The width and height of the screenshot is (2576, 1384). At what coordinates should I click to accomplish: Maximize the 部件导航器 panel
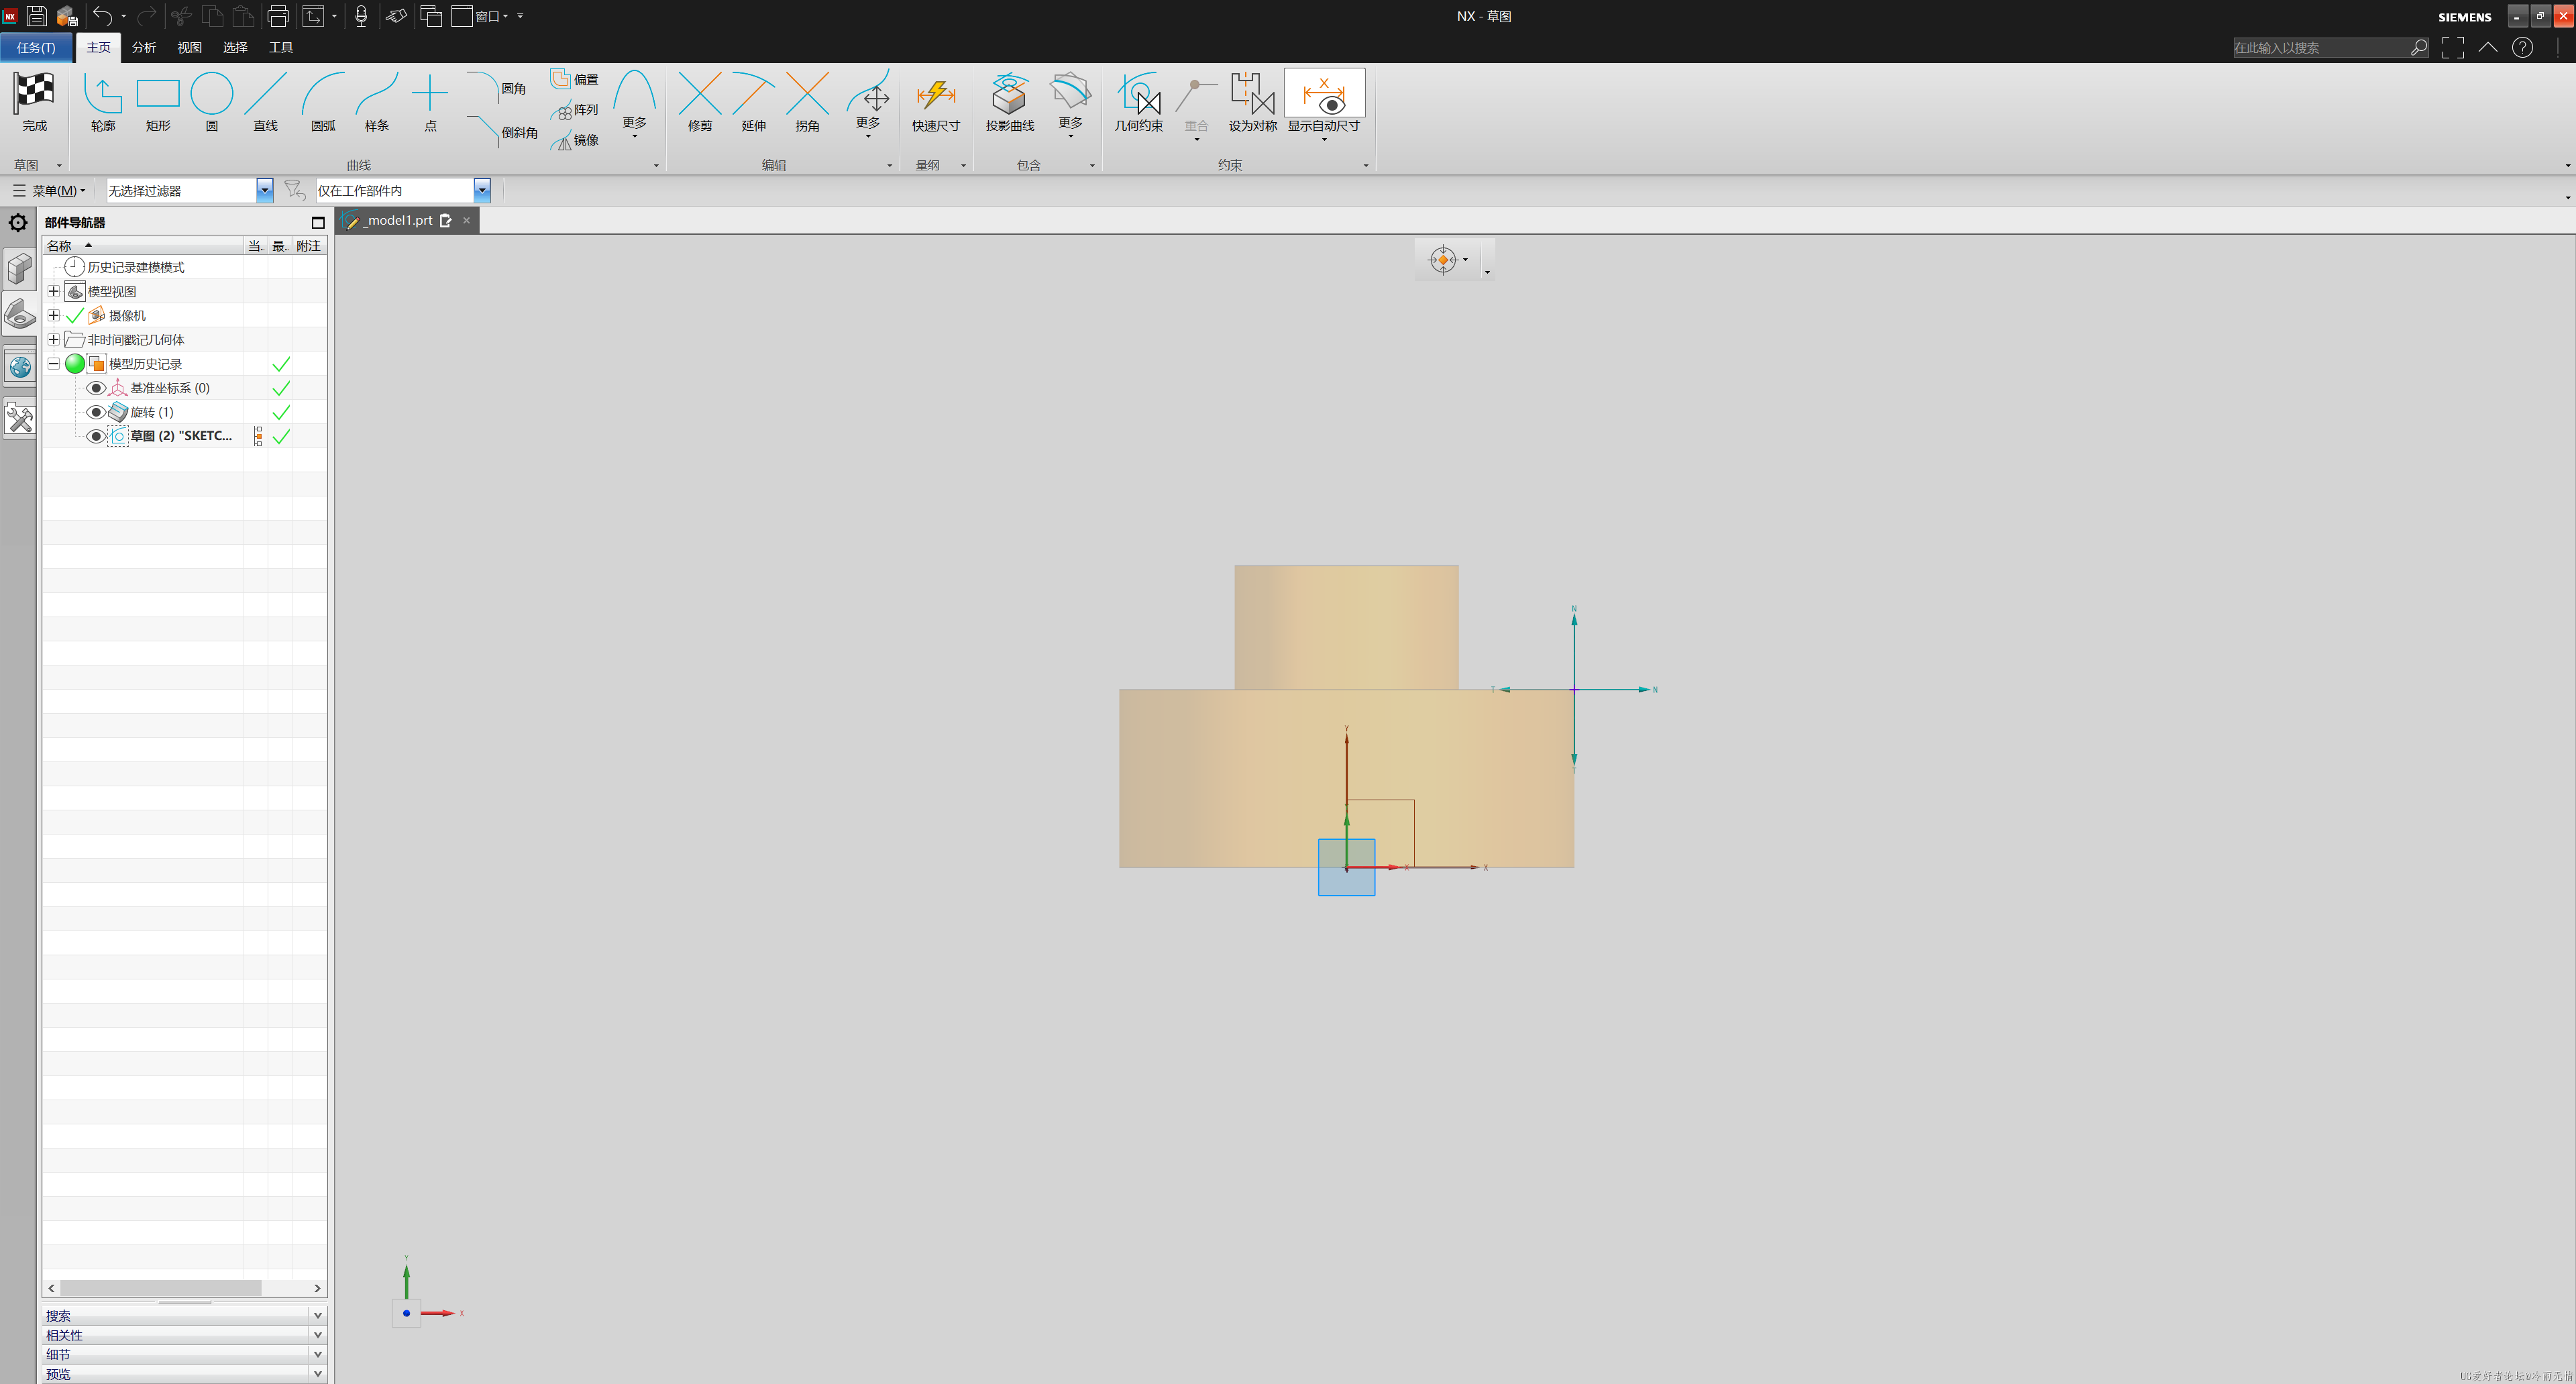pyautogui.click(x=318, y=222)
